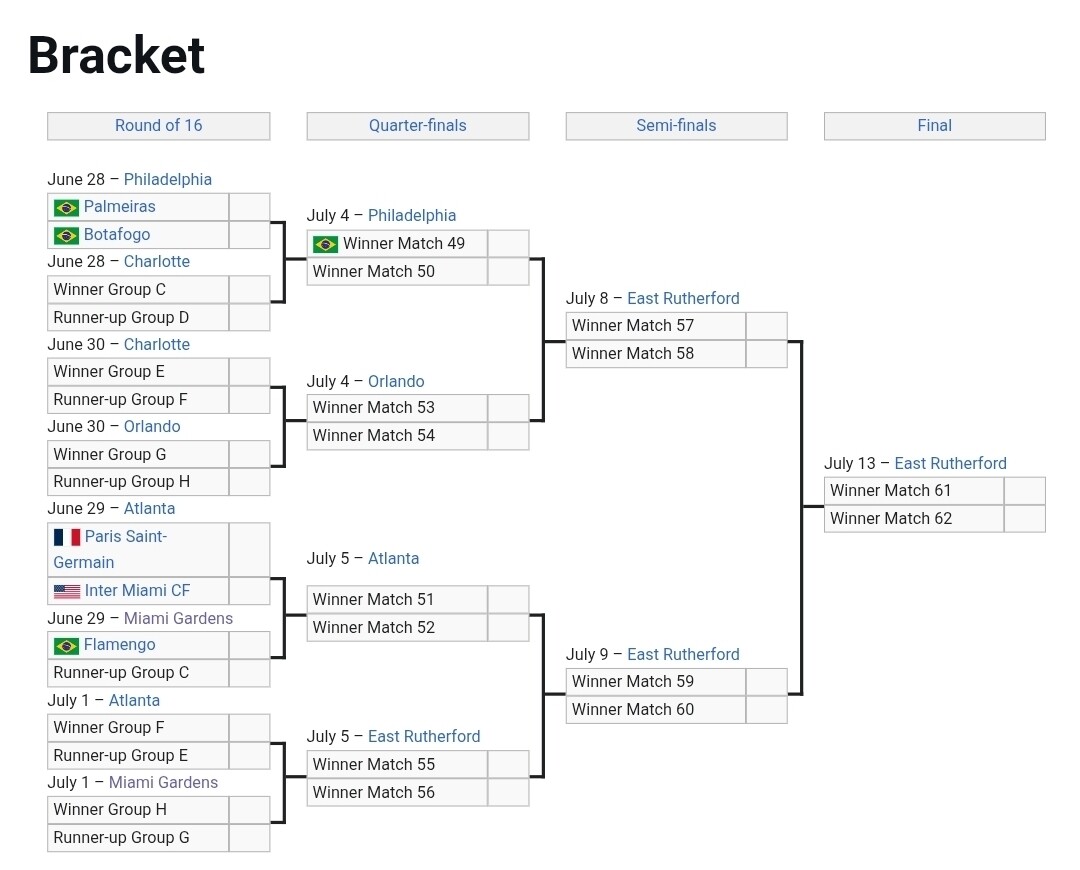This screenshot has height=870, width=1080.
Task: Select the Quarter-finals header link
Action: [x=417, y=126]
